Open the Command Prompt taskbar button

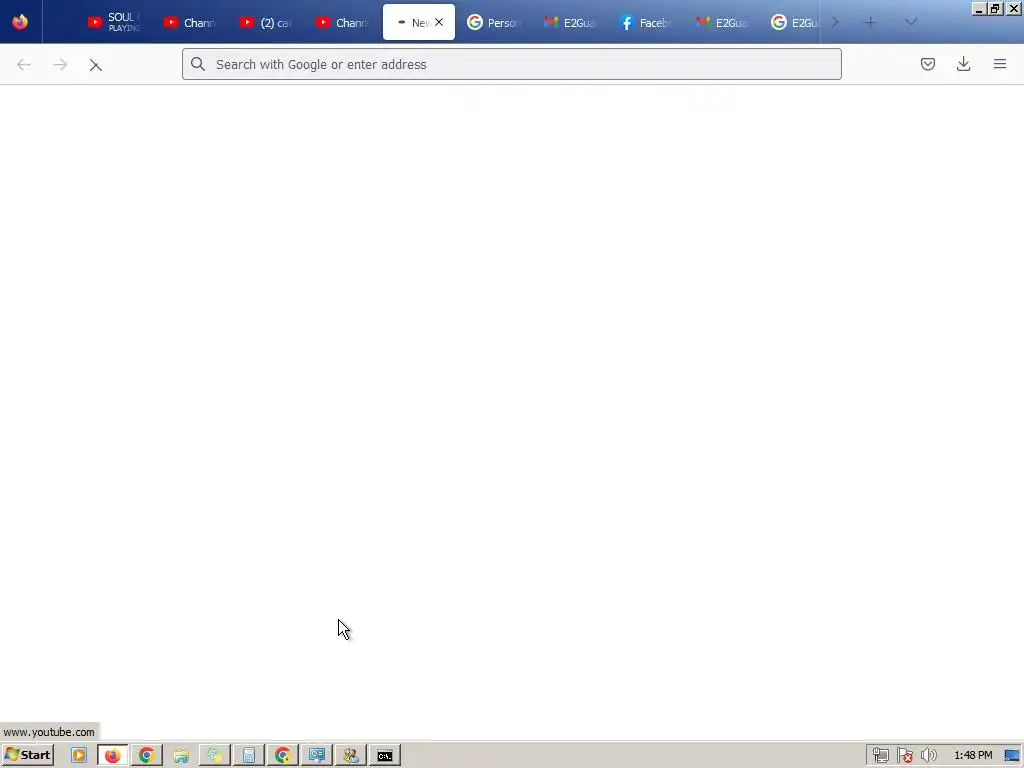(385, 755)
